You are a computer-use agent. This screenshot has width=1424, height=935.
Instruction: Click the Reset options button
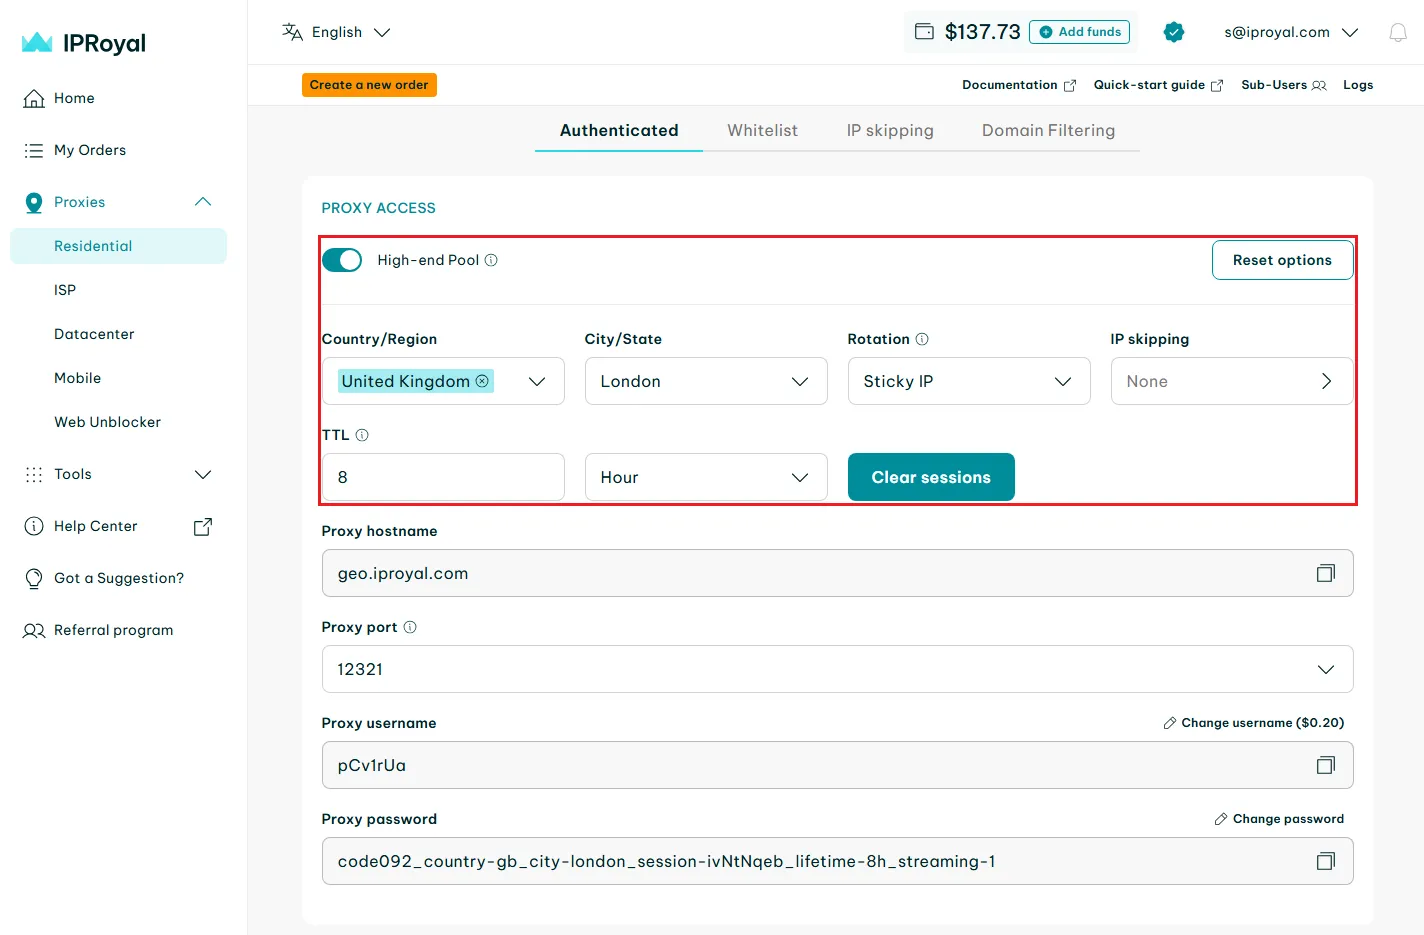click(x=1282, y=260)
